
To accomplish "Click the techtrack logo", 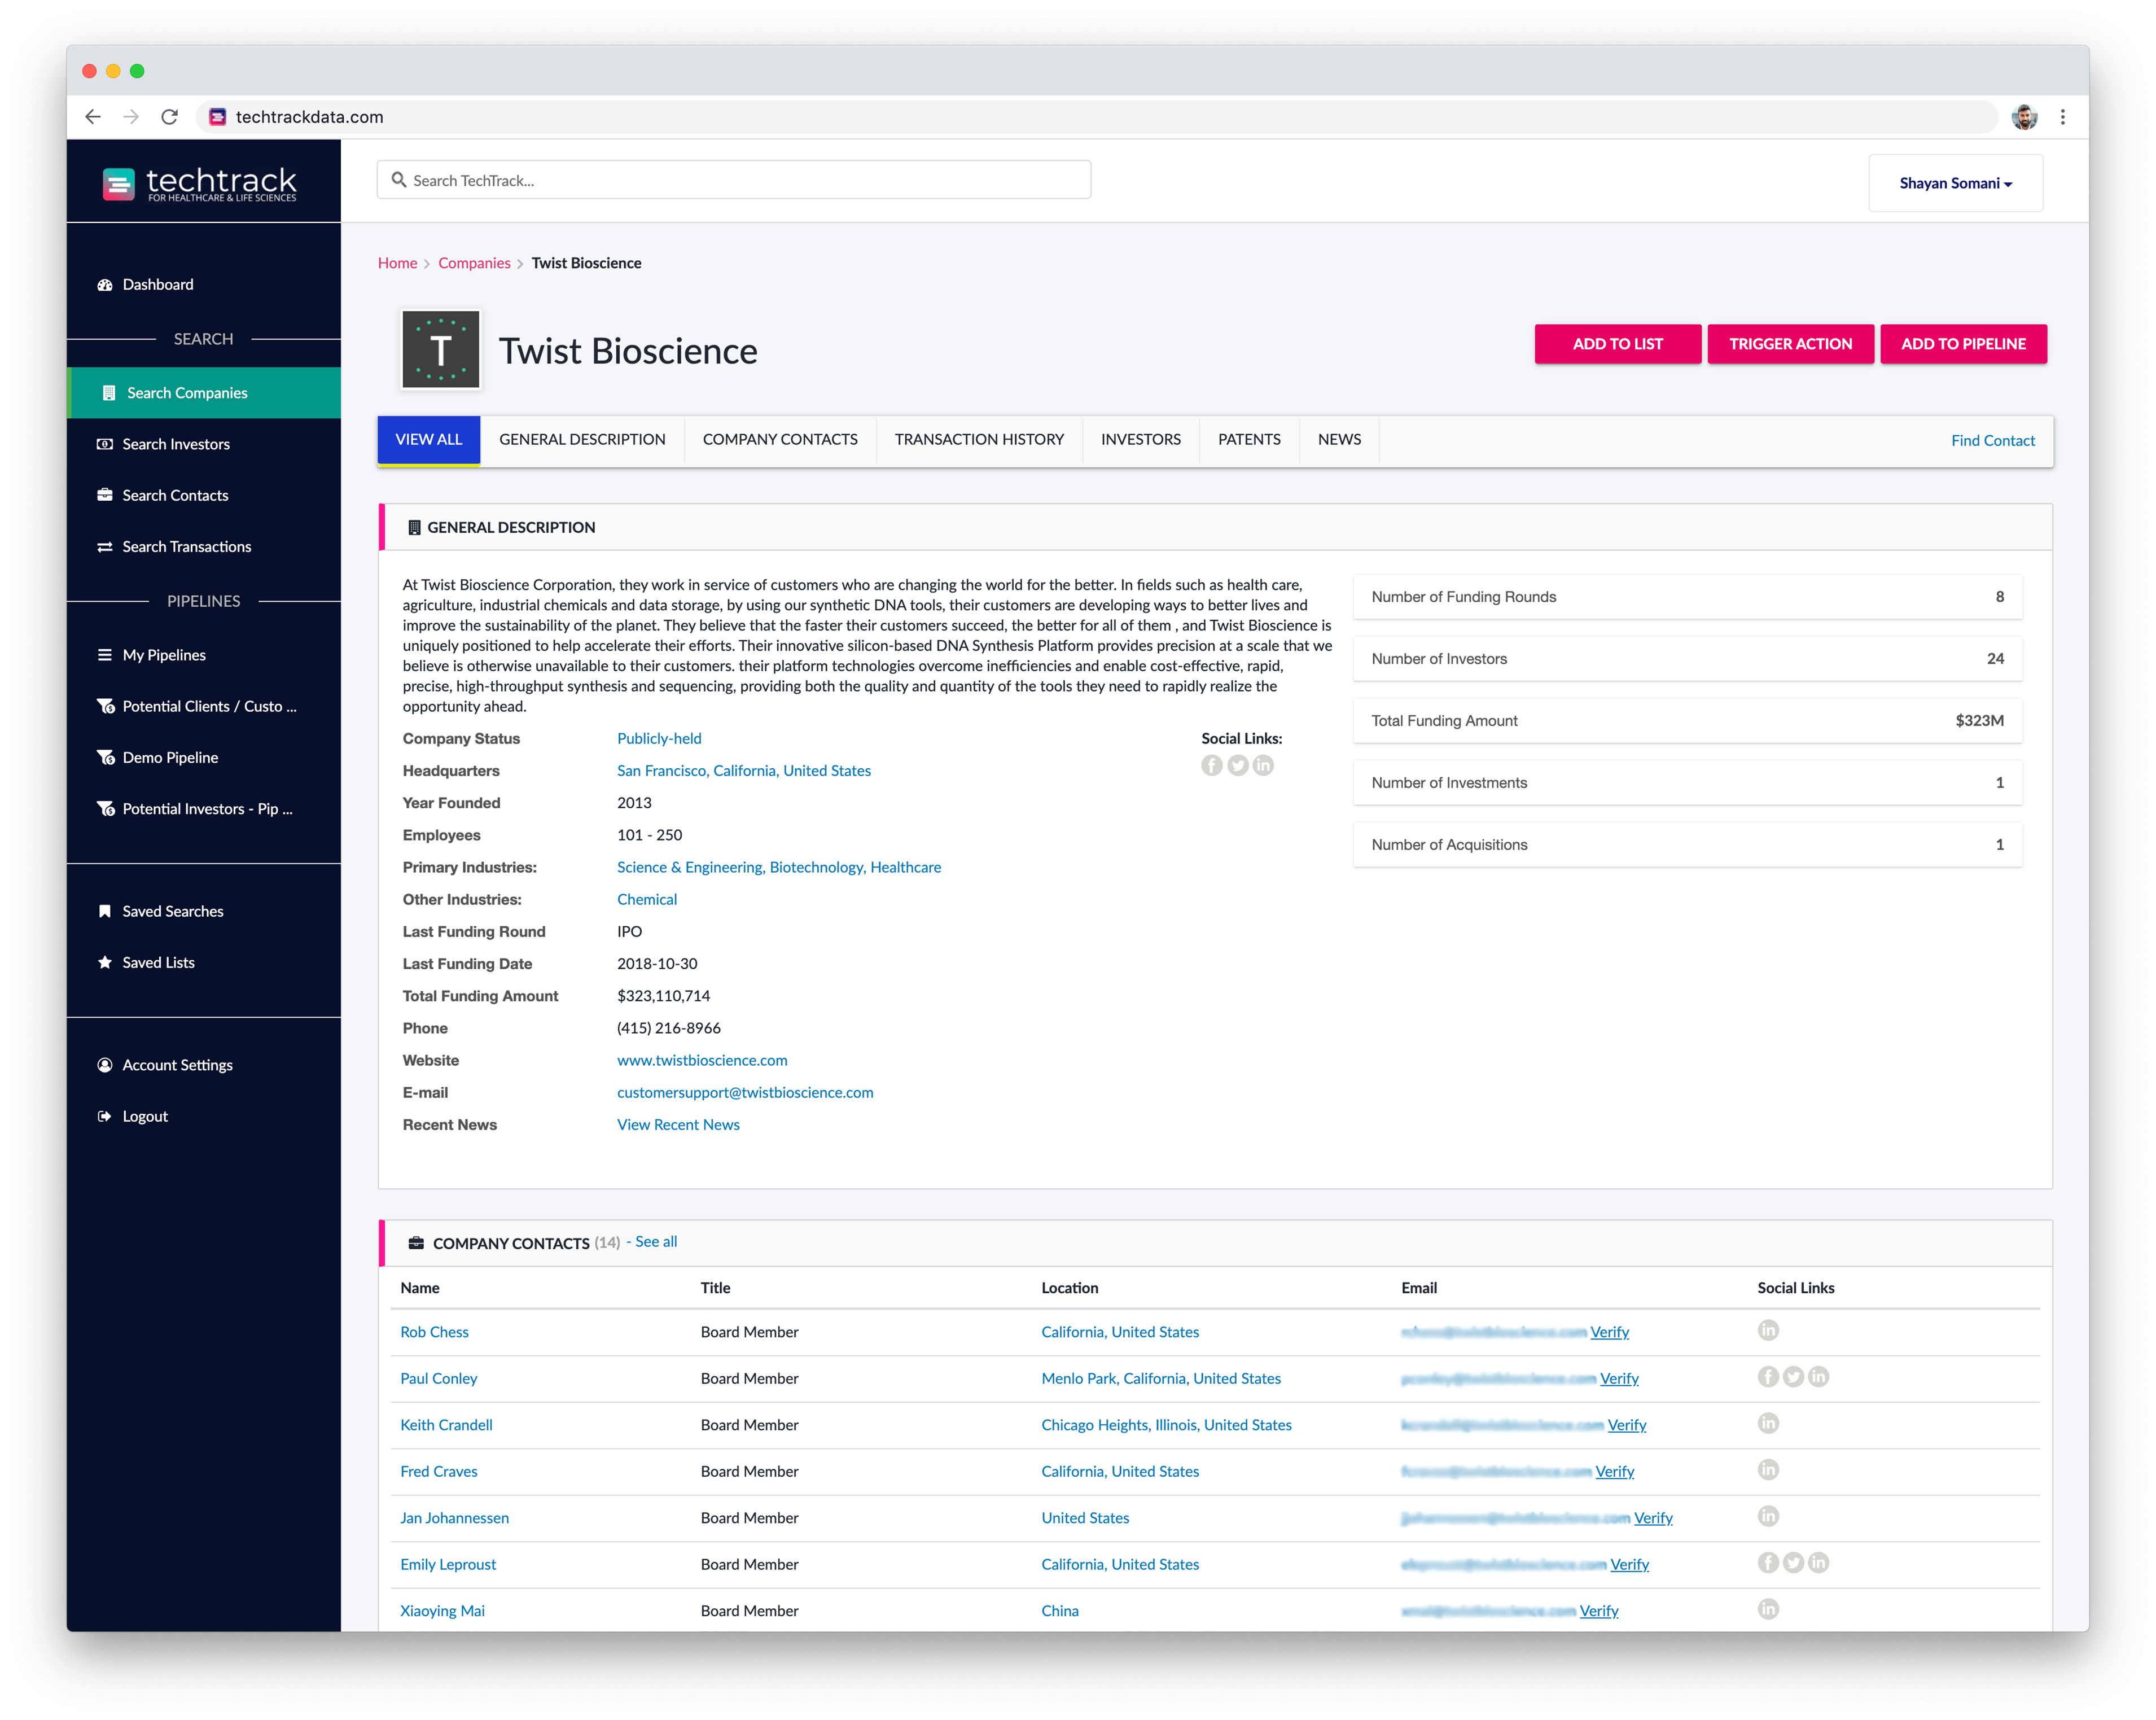I will point(200,183).
